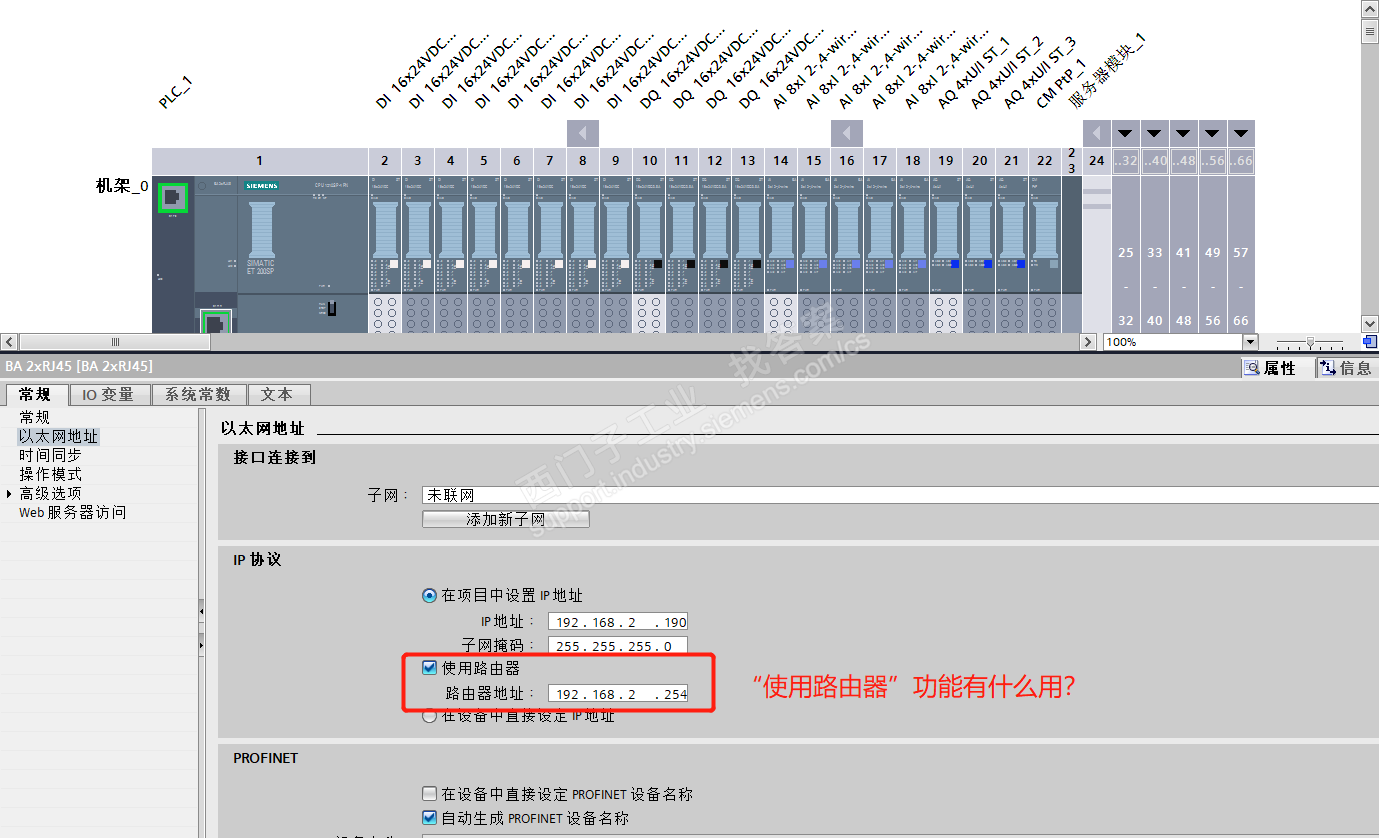Select the DI module in slot 2

tap(384, 254)
